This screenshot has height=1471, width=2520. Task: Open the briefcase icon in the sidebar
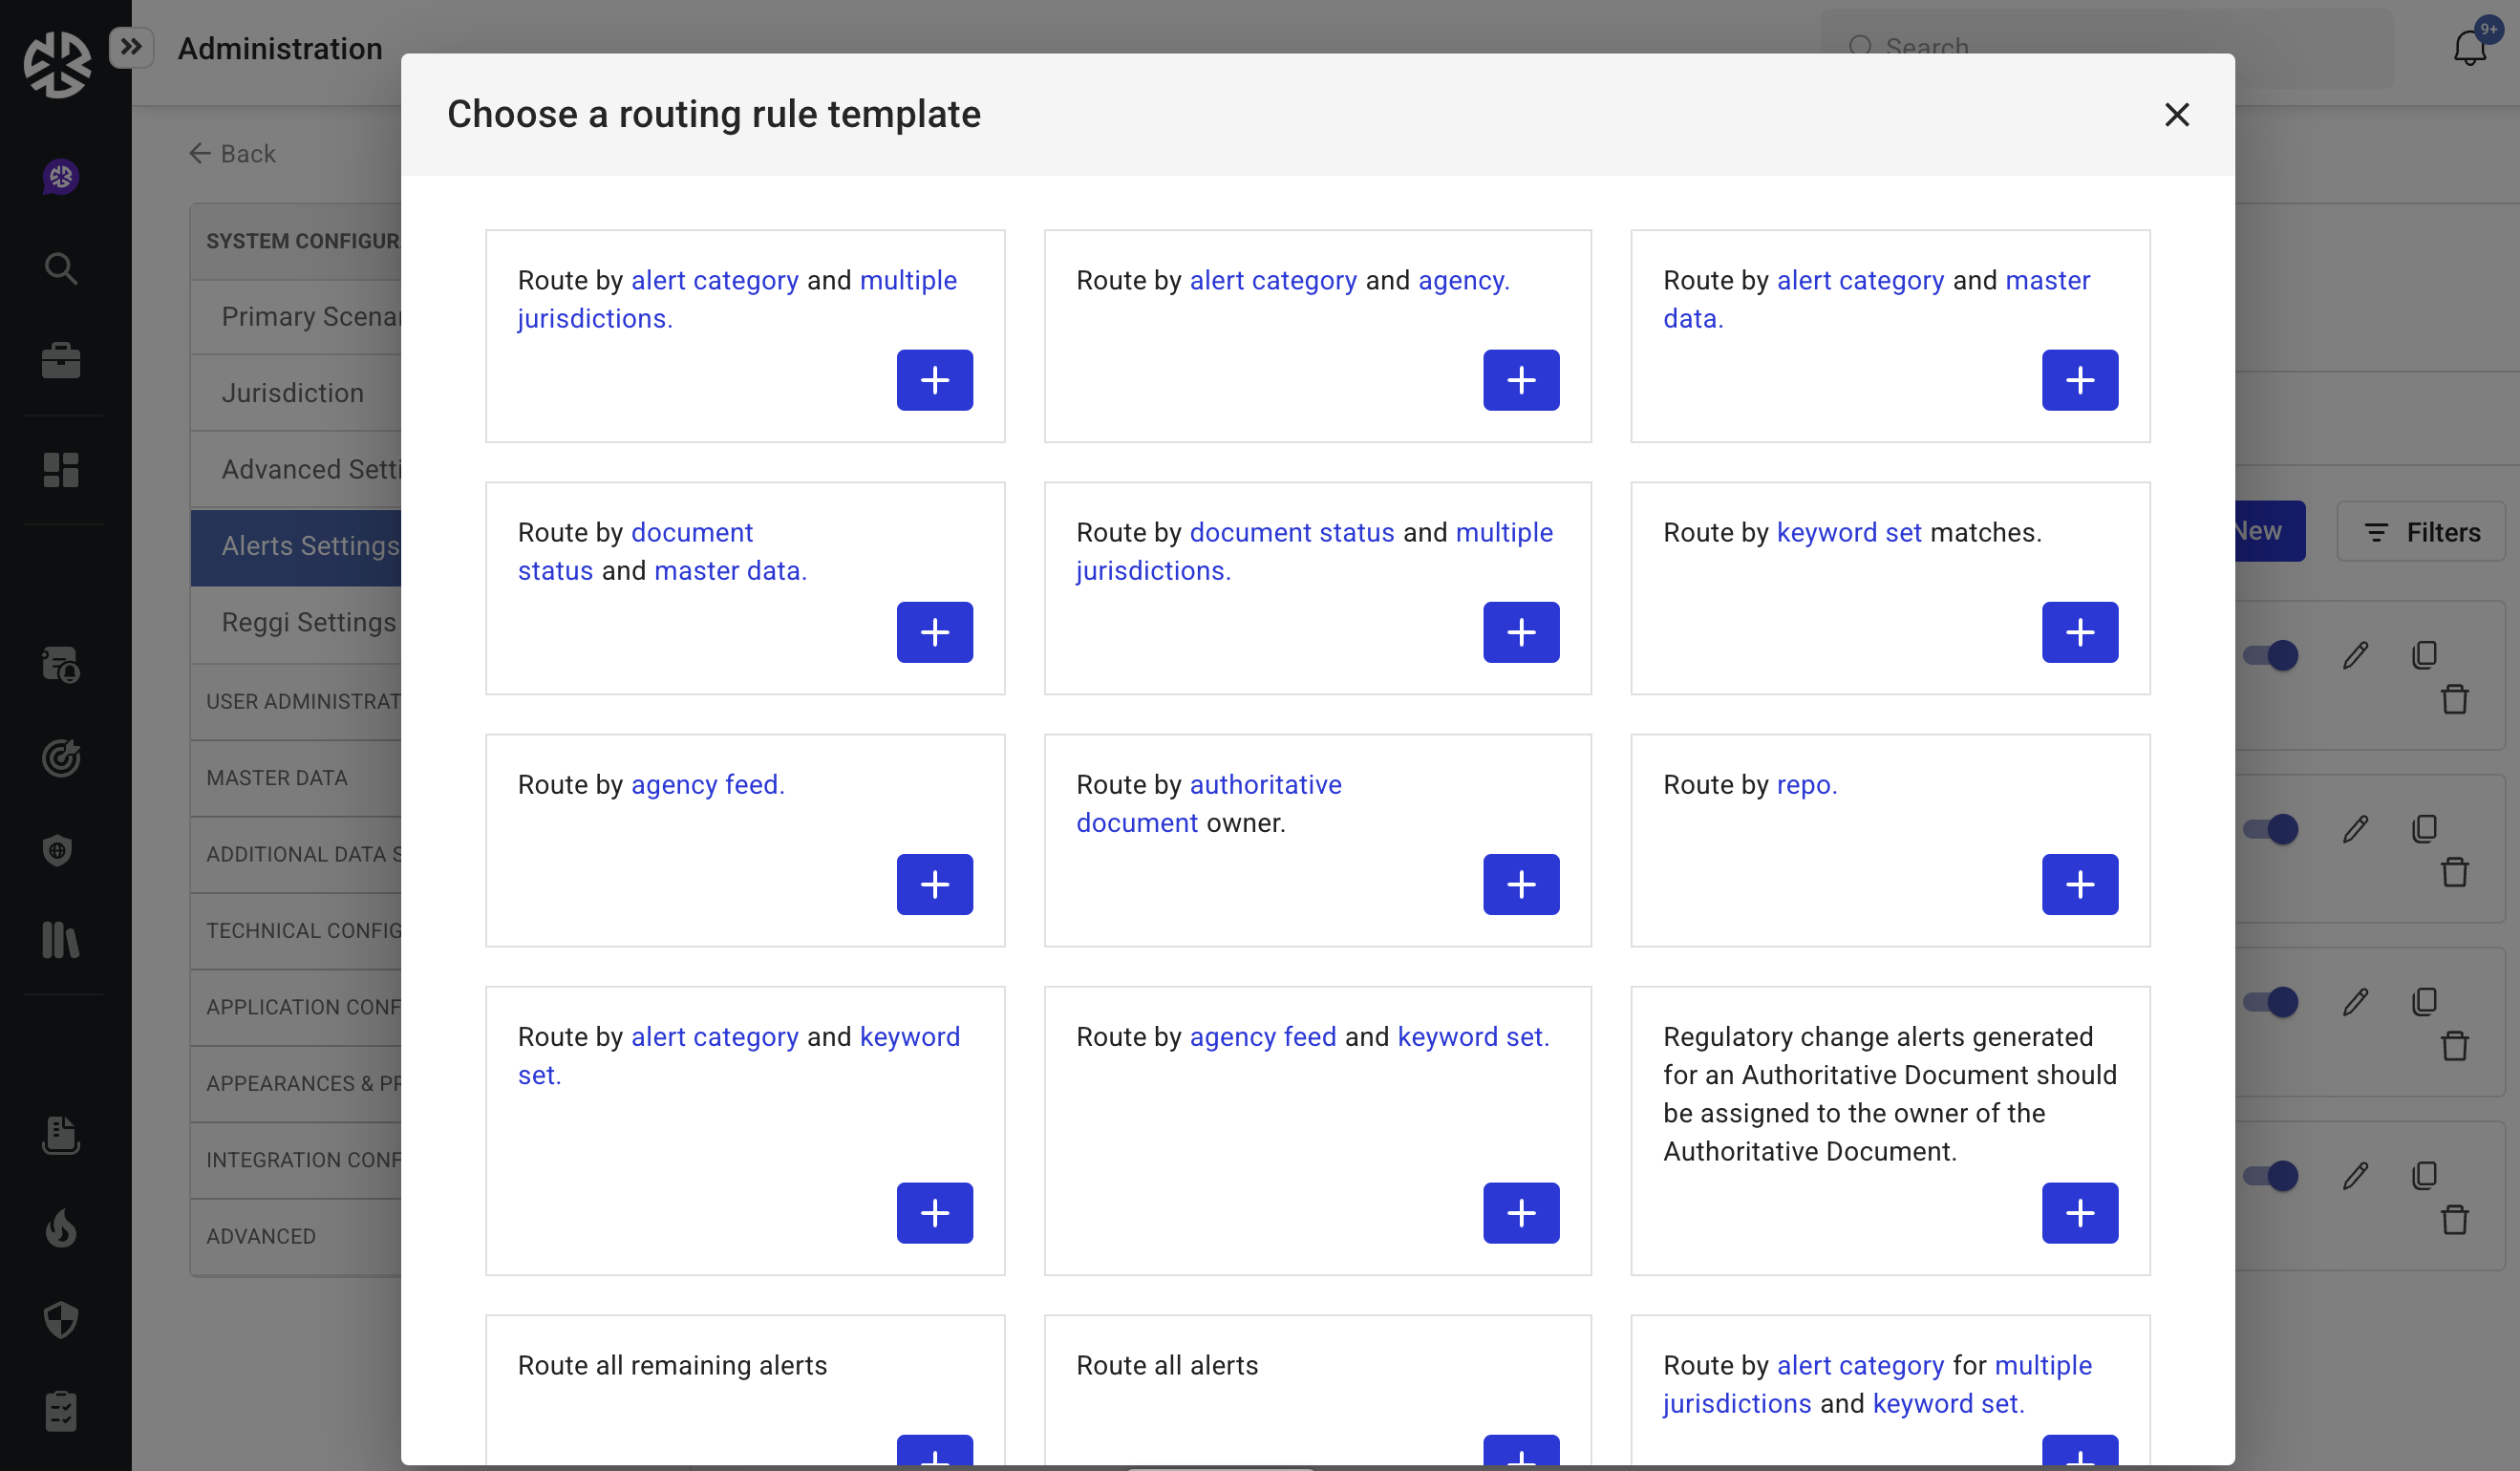61,361
